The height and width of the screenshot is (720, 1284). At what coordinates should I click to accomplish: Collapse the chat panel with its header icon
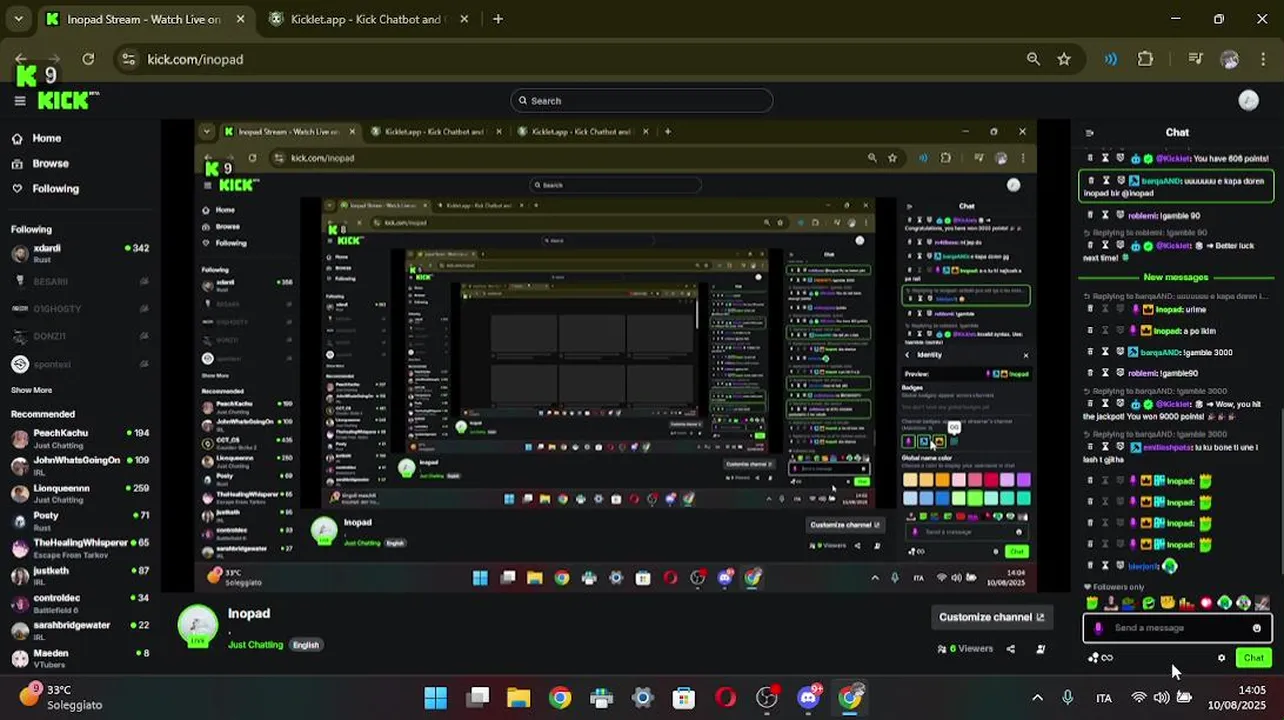pos(1089,132)
